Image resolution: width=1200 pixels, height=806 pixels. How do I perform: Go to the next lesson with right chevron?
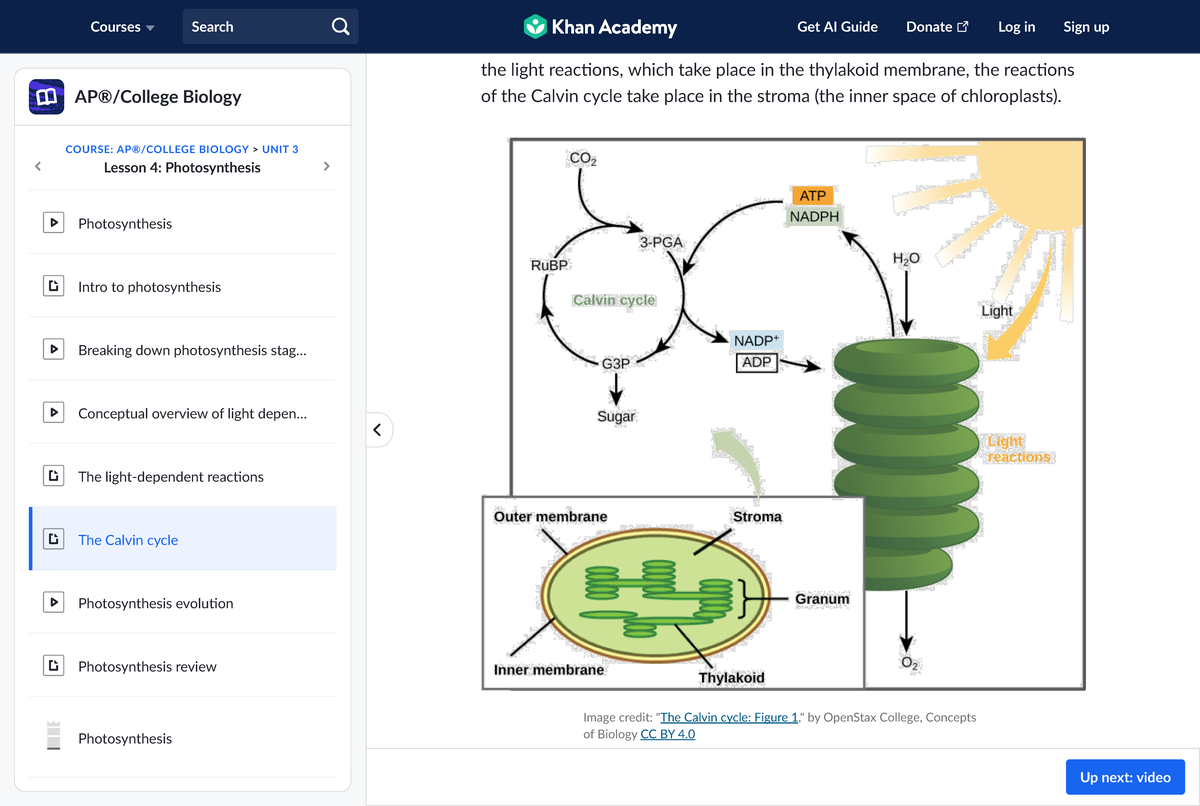pos(326,166)
